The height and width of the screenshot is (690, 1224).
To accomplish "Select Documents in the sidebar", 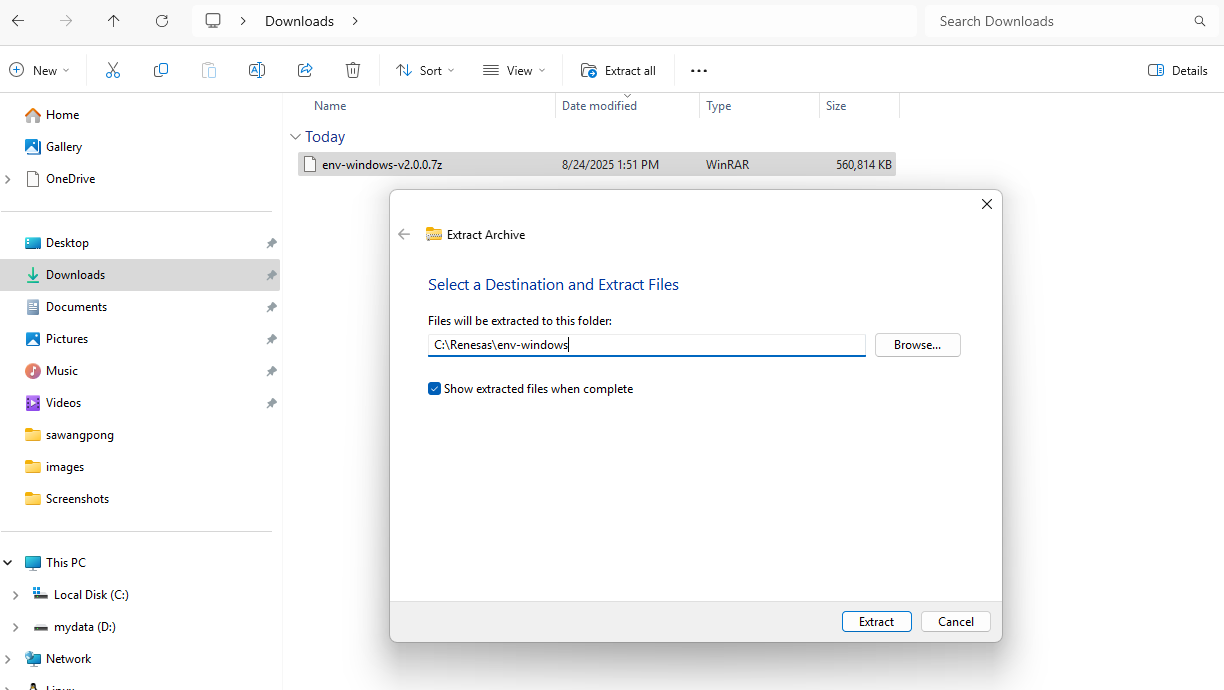I will tap(76, 307).
